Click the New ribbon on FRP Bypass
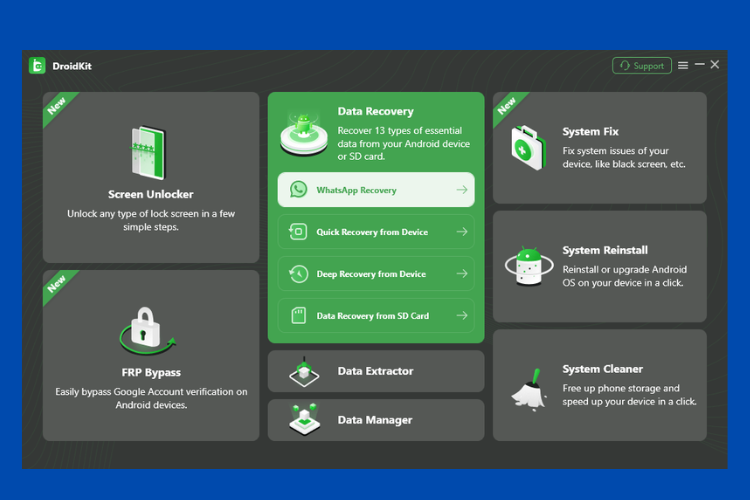 pyautogui.click(x=57, y=284)
